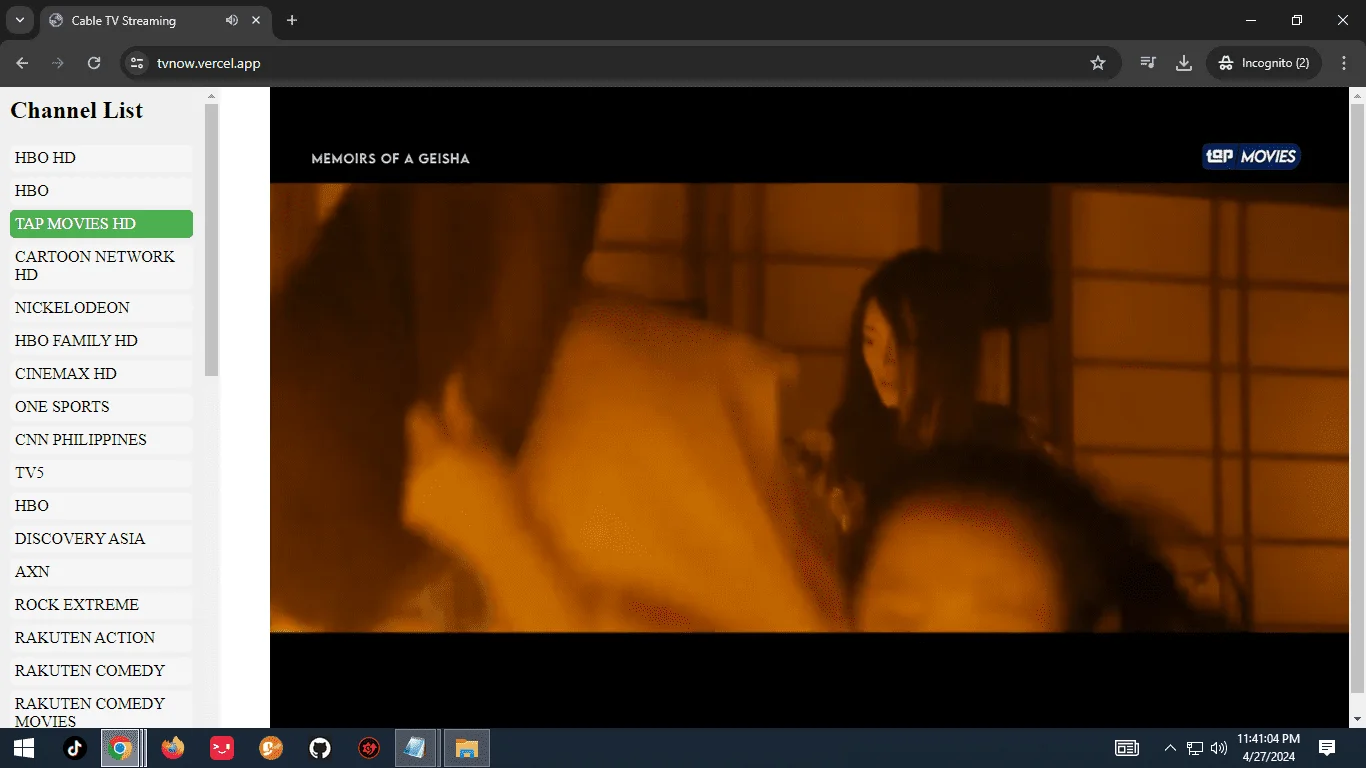The height and width of the screenshot is (768, 1366).
Task: Open Chrome's three-dot menu
Action: coord(1342,63)
